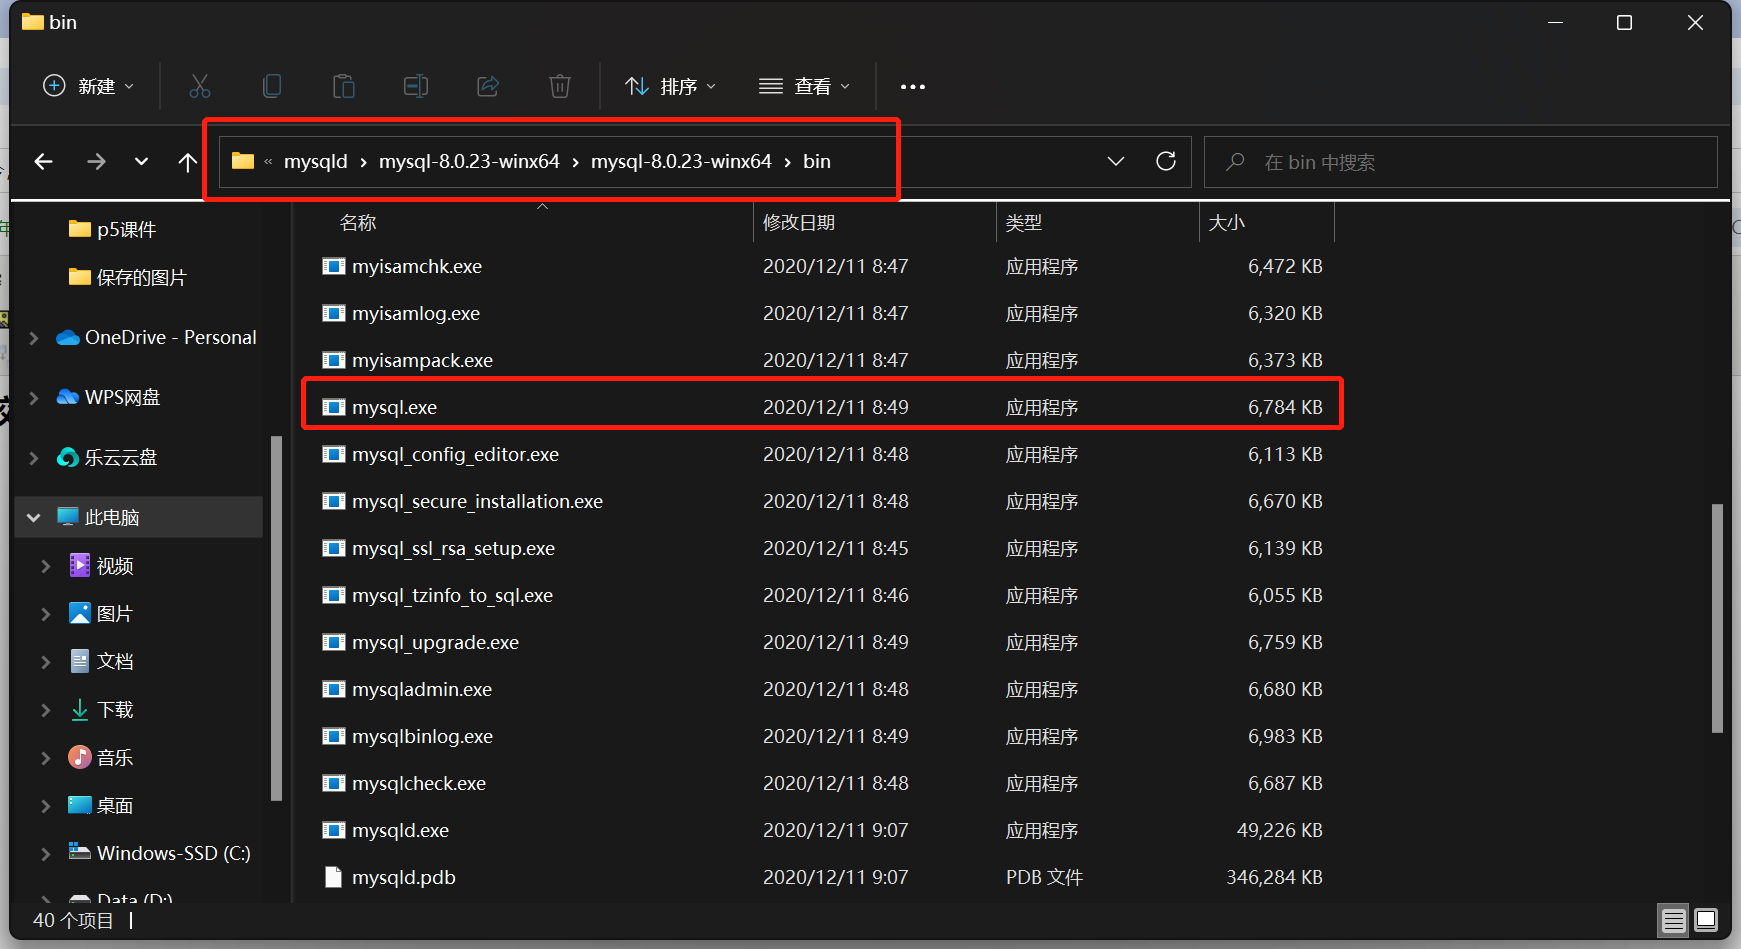
Task: Select 保存的图片 folder in sidebar
Action: (142, 278)
